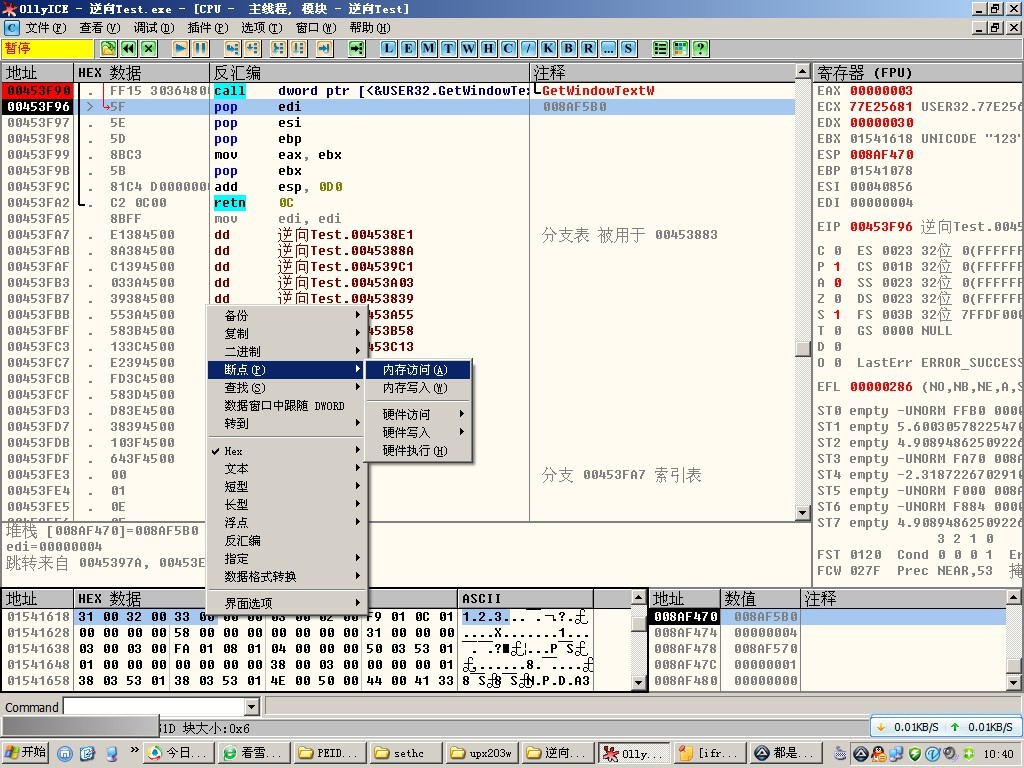Click the Run program play icon
This screenshot has height=768, width=1024.
pos(181,48)
